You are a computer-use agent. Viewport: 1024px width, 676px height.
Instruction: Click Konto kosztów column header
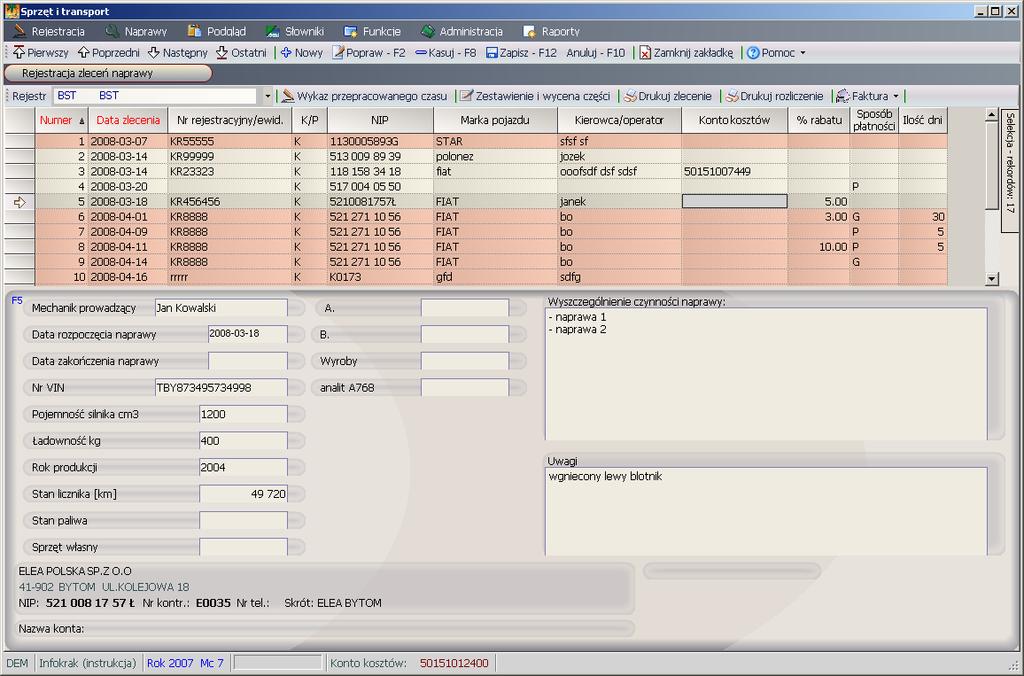[734, 120]
